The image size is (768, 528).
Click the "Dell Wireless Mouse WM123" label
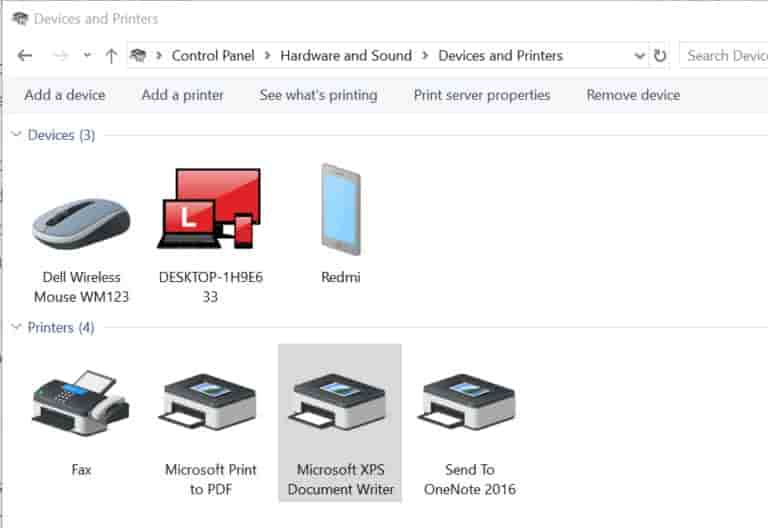point(81,287)
